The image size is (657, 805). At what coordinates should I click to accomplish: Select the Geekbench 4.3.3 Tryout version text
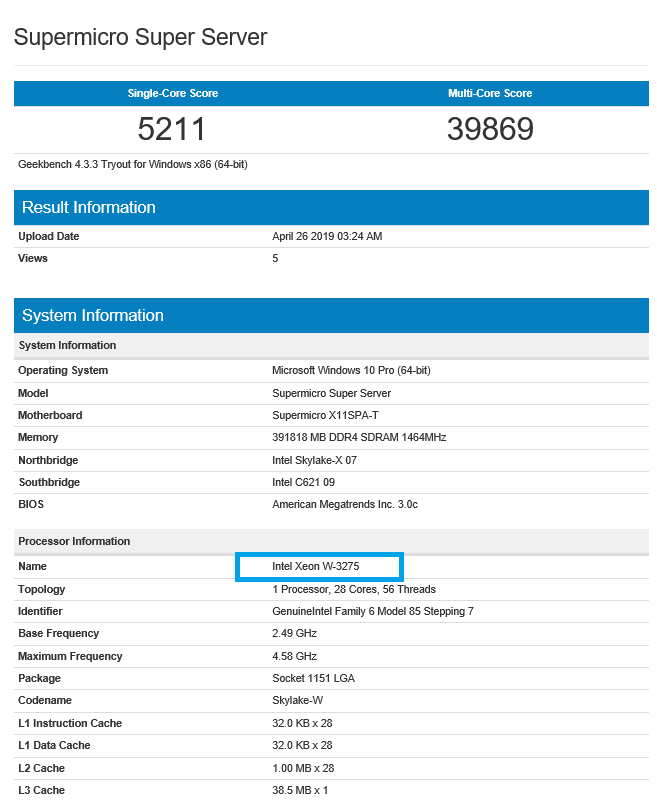point(133,164)
